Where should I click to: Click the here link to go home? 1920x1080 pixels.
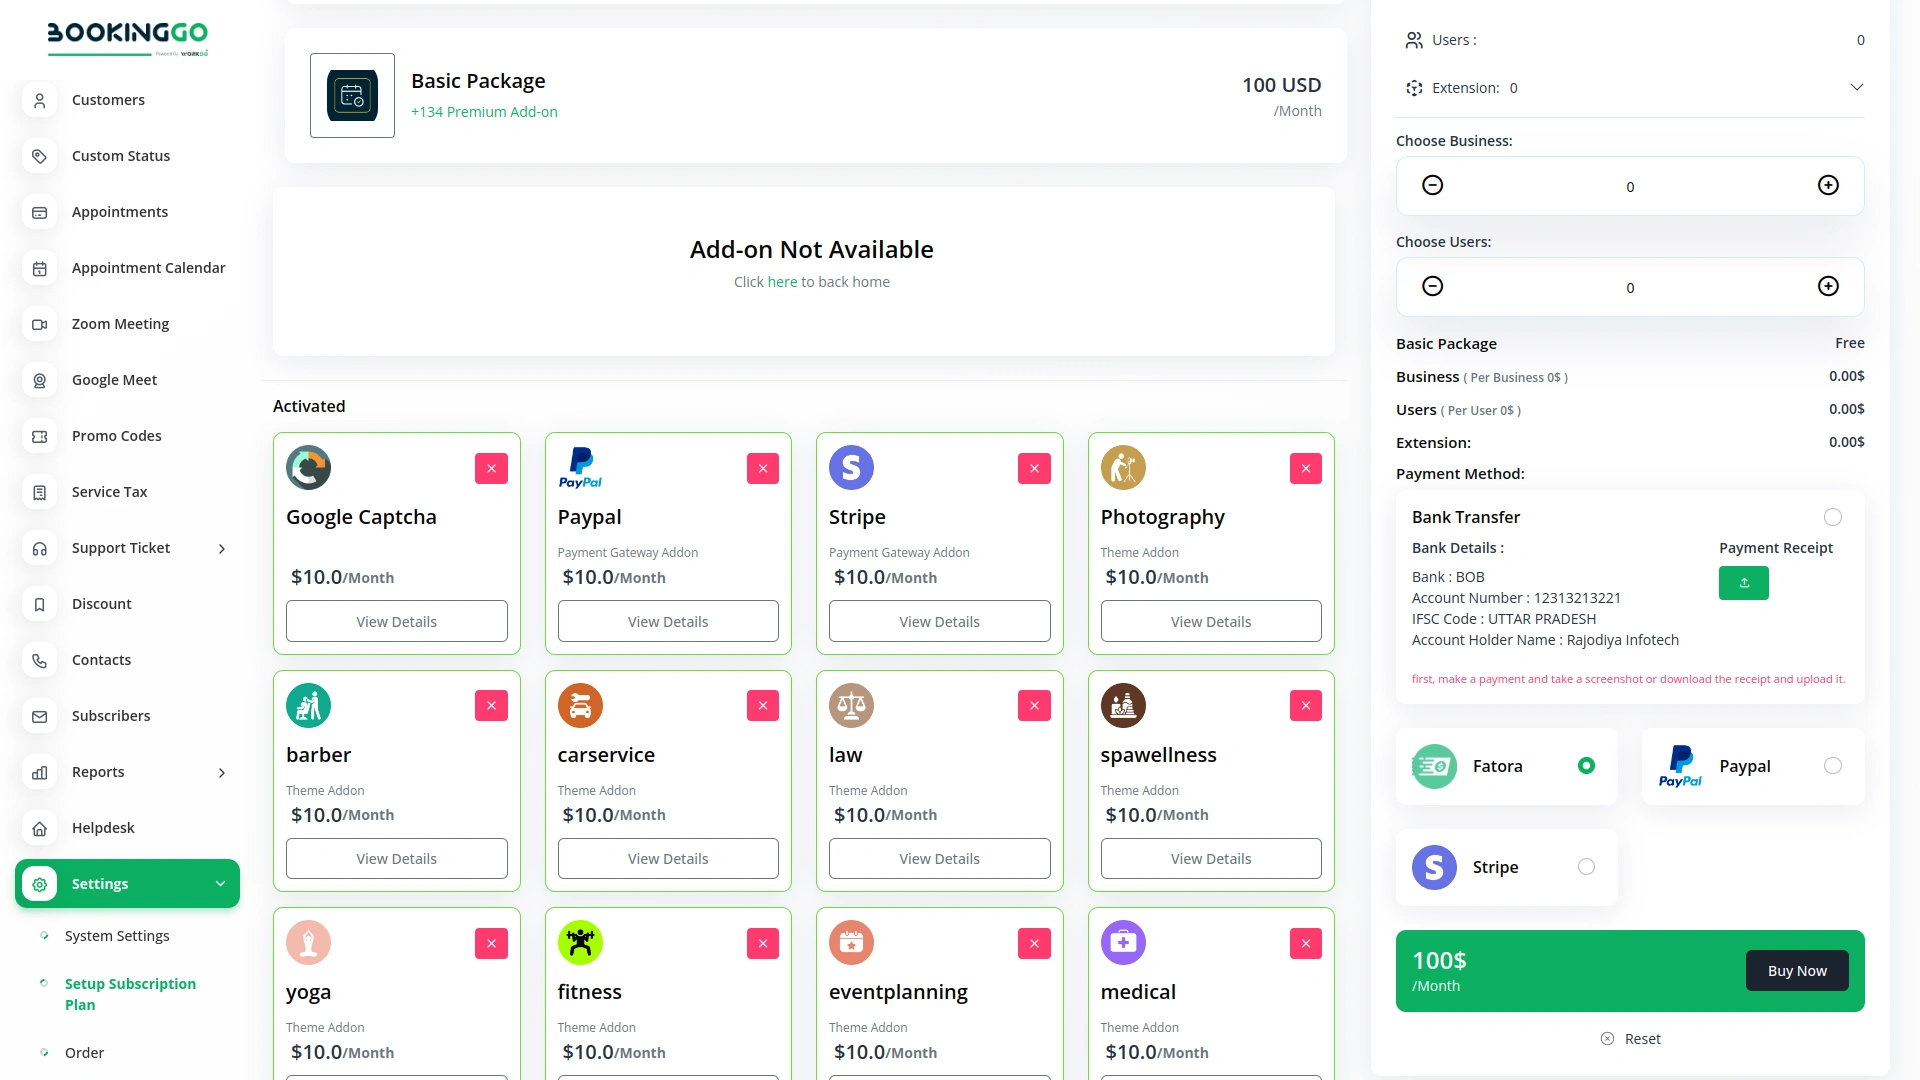pos(781,281)
